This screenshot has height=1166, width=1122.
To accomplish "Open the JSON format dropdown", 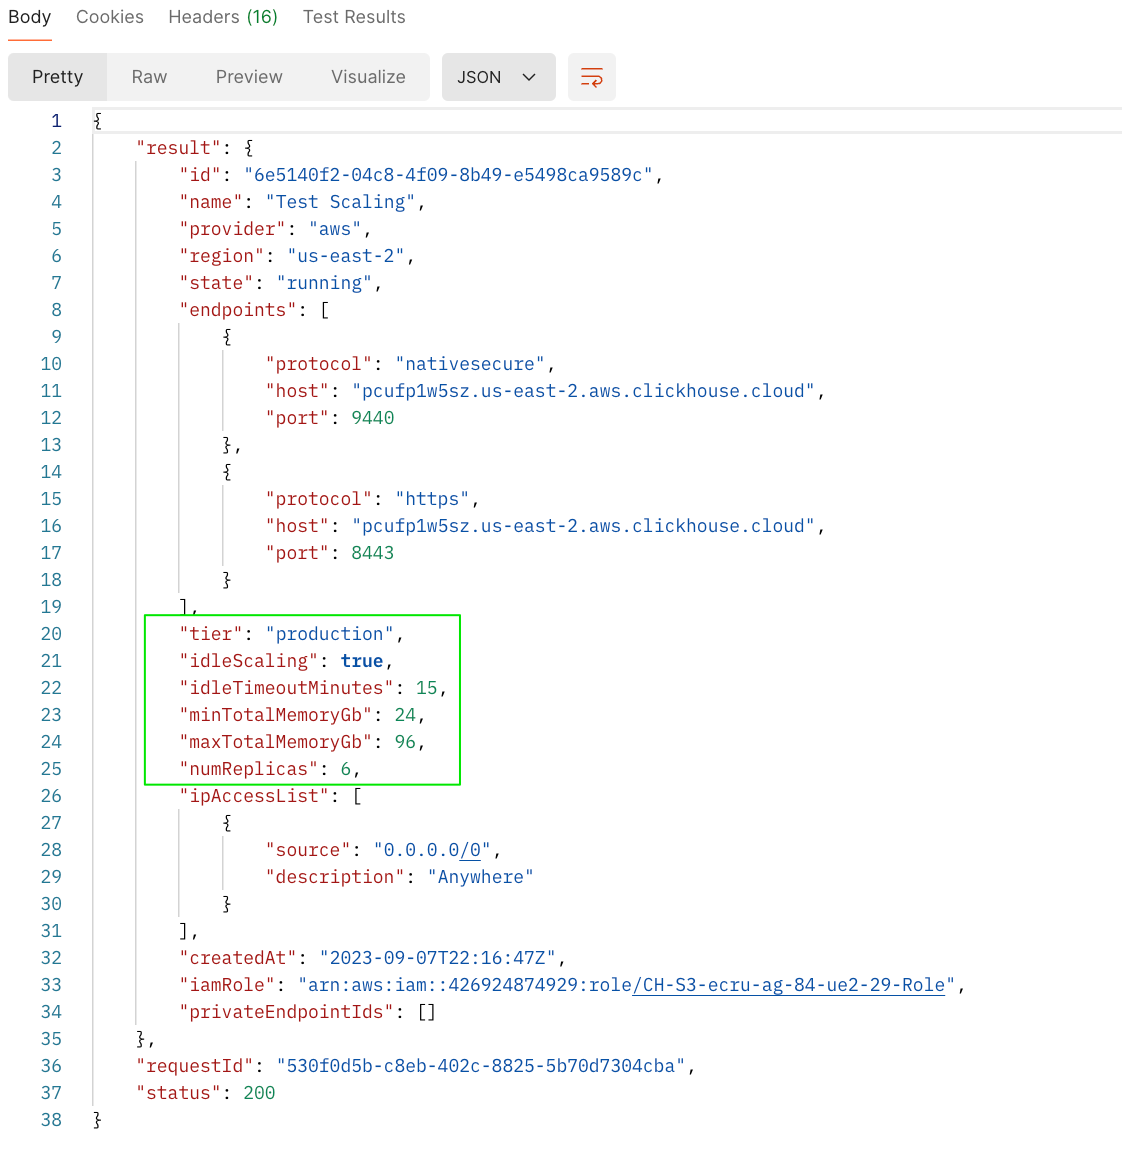I will pyautogui.click(x=498, y=77).
